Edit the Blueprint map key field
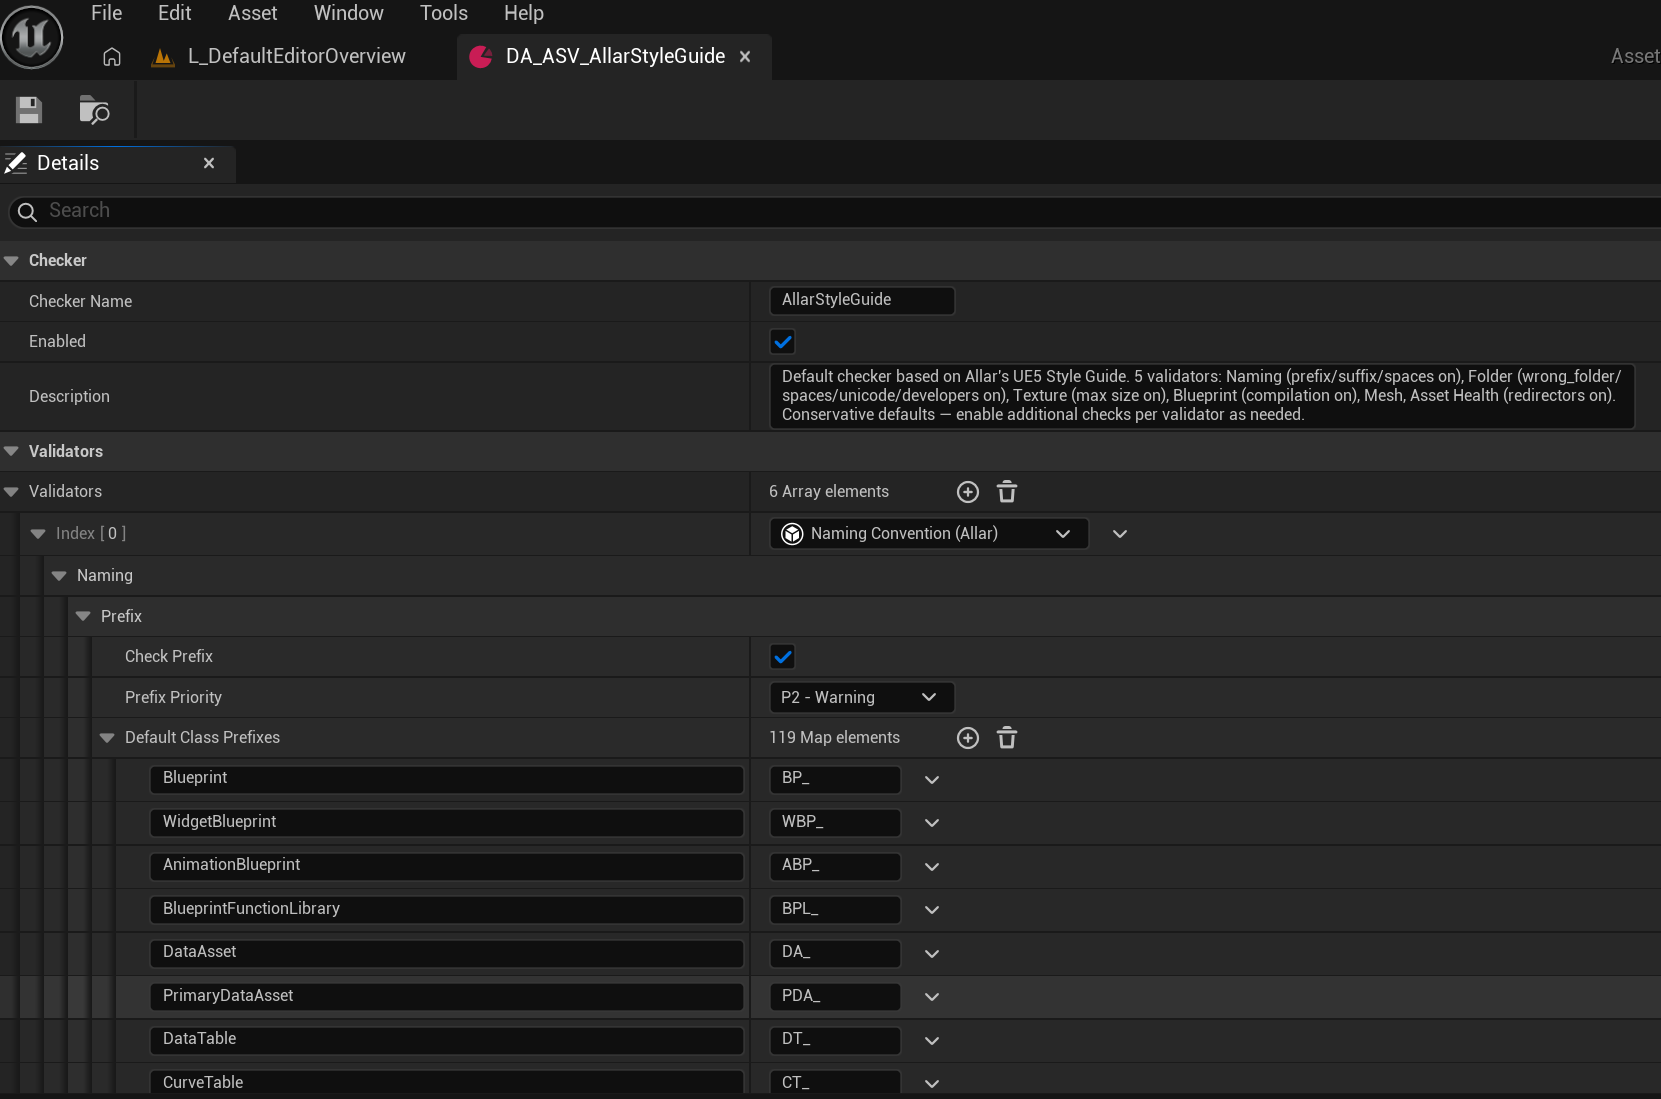Viewport: 1661px width, 1099px height. coord(447,779)
